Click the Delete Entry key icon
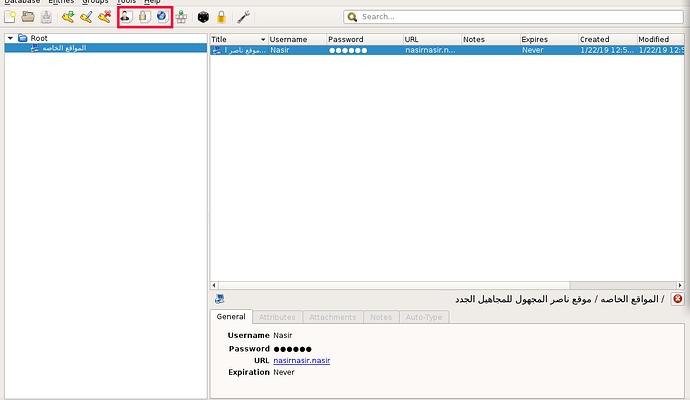This screenshot has height=400, width=690. (104, 17)
